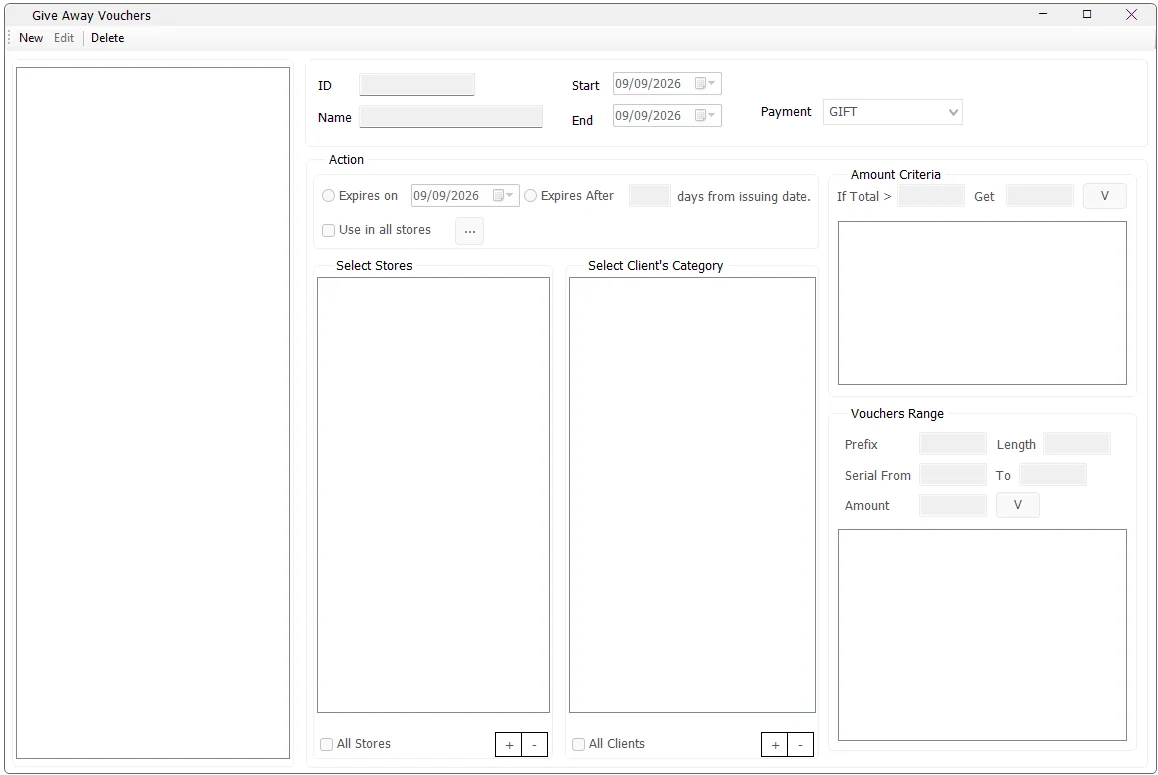The image size is (1158, 775).
Task: Click the Prefix input field
Action: tap(953, 444)
